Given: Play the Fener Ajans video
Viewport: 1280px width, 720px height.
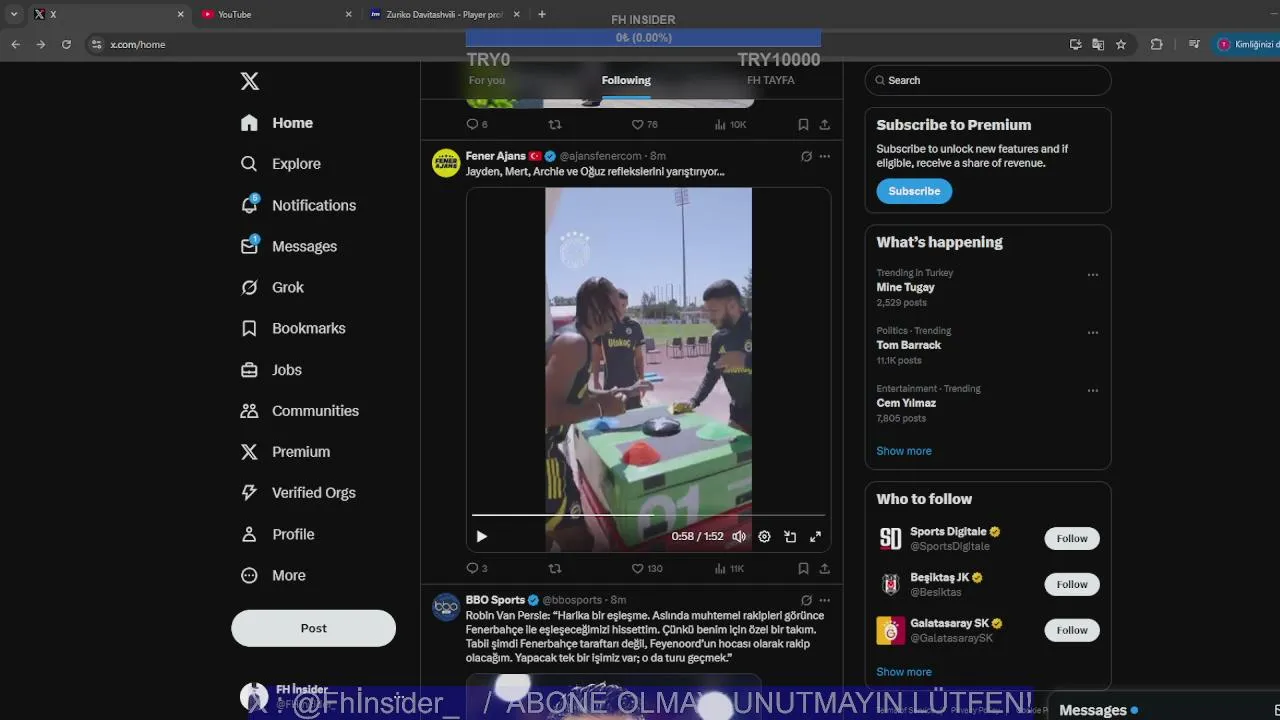Looking at the screenshot, I should [481, 536].
